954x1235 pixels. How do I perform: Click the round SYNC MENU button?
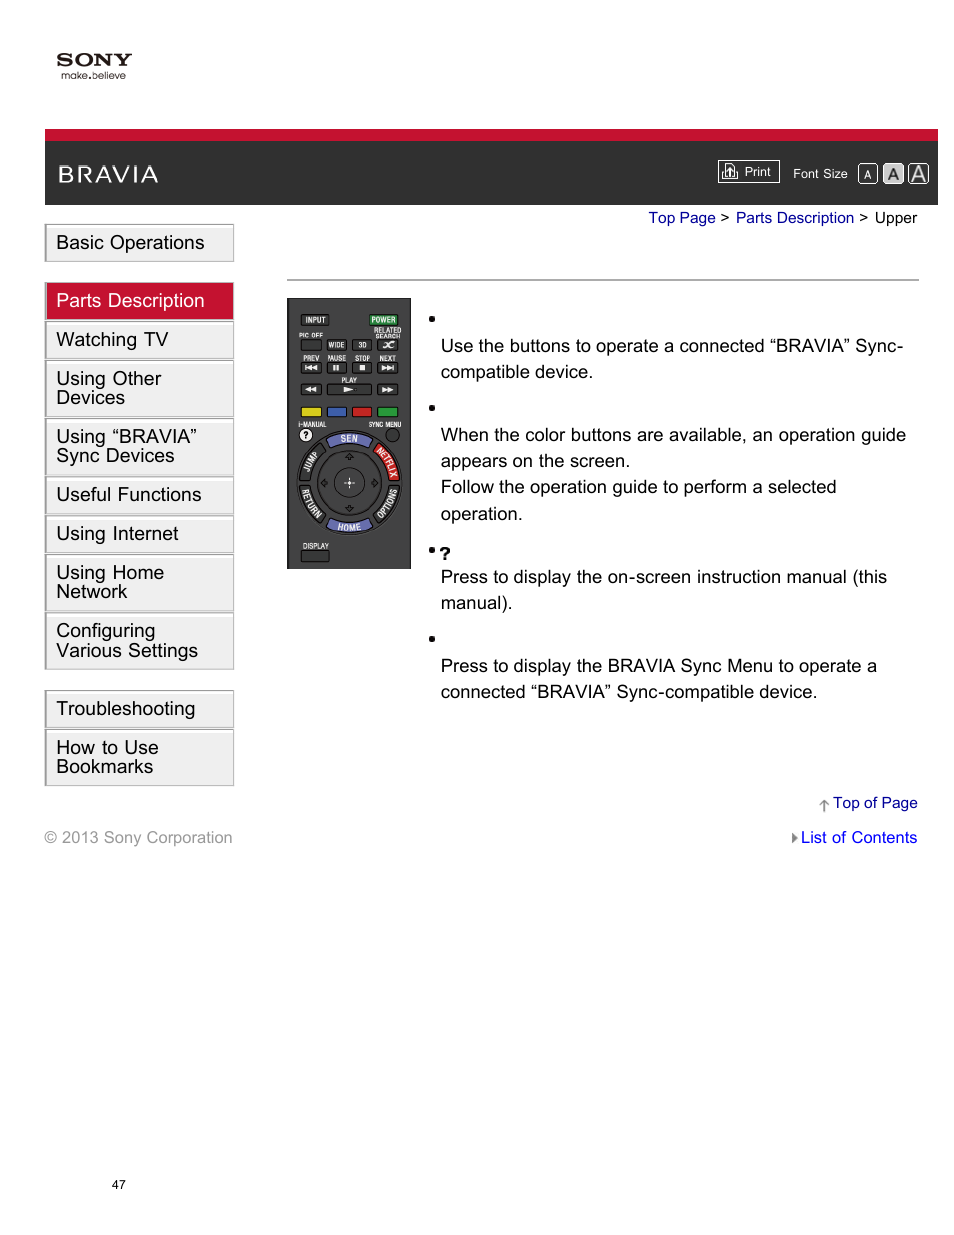[393, 435]
